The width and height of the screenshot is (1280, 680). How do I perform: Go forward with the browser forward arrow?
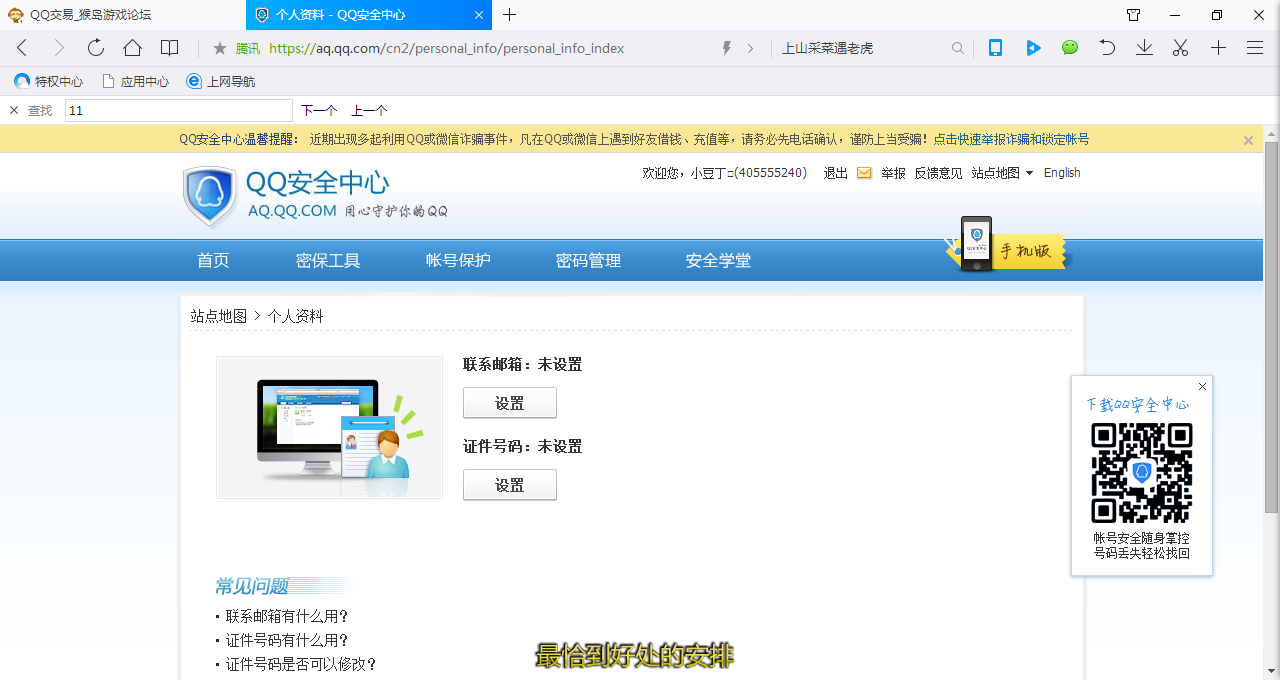59,48
